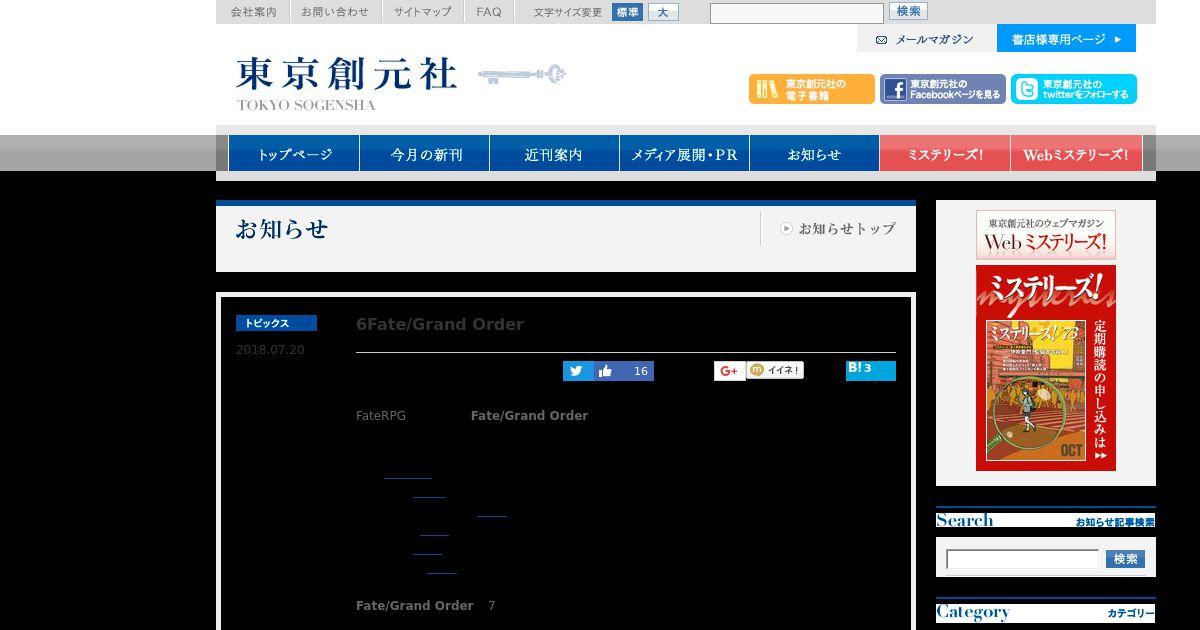Click the date 2018.07.20

[x=270, y=350]
